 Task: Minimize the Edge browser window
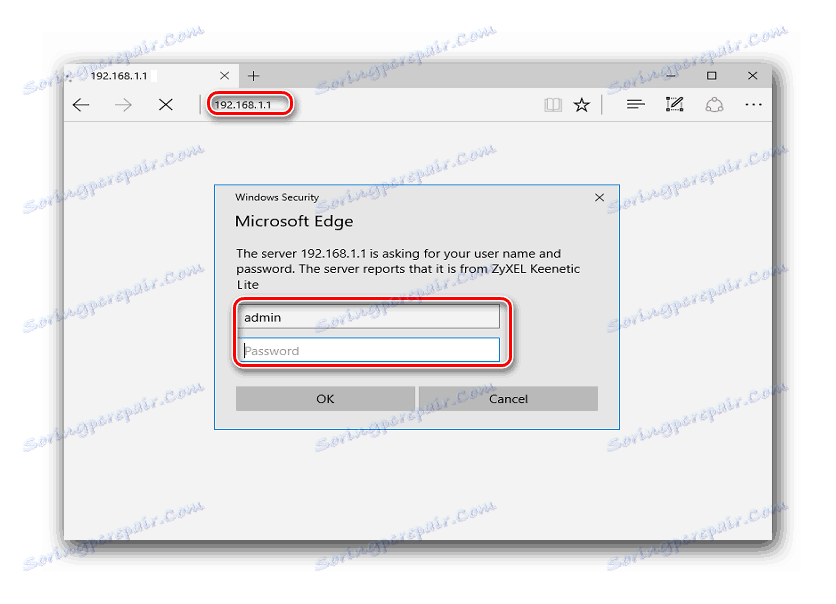pyautogui.click(x=671, y=76)
